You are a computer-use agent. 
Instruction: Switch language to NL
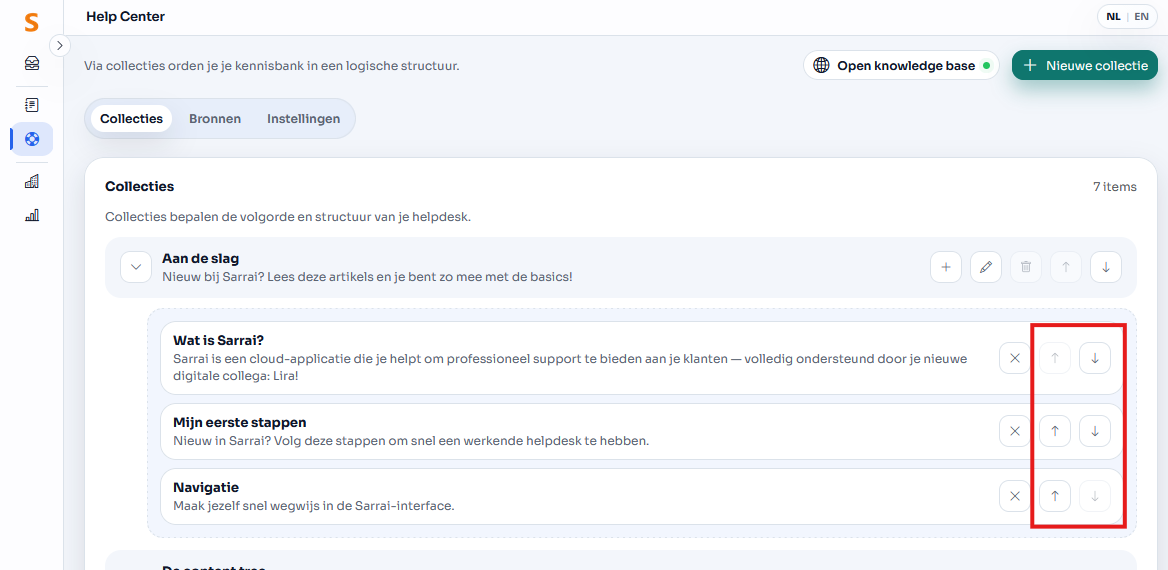point(1113,17)
